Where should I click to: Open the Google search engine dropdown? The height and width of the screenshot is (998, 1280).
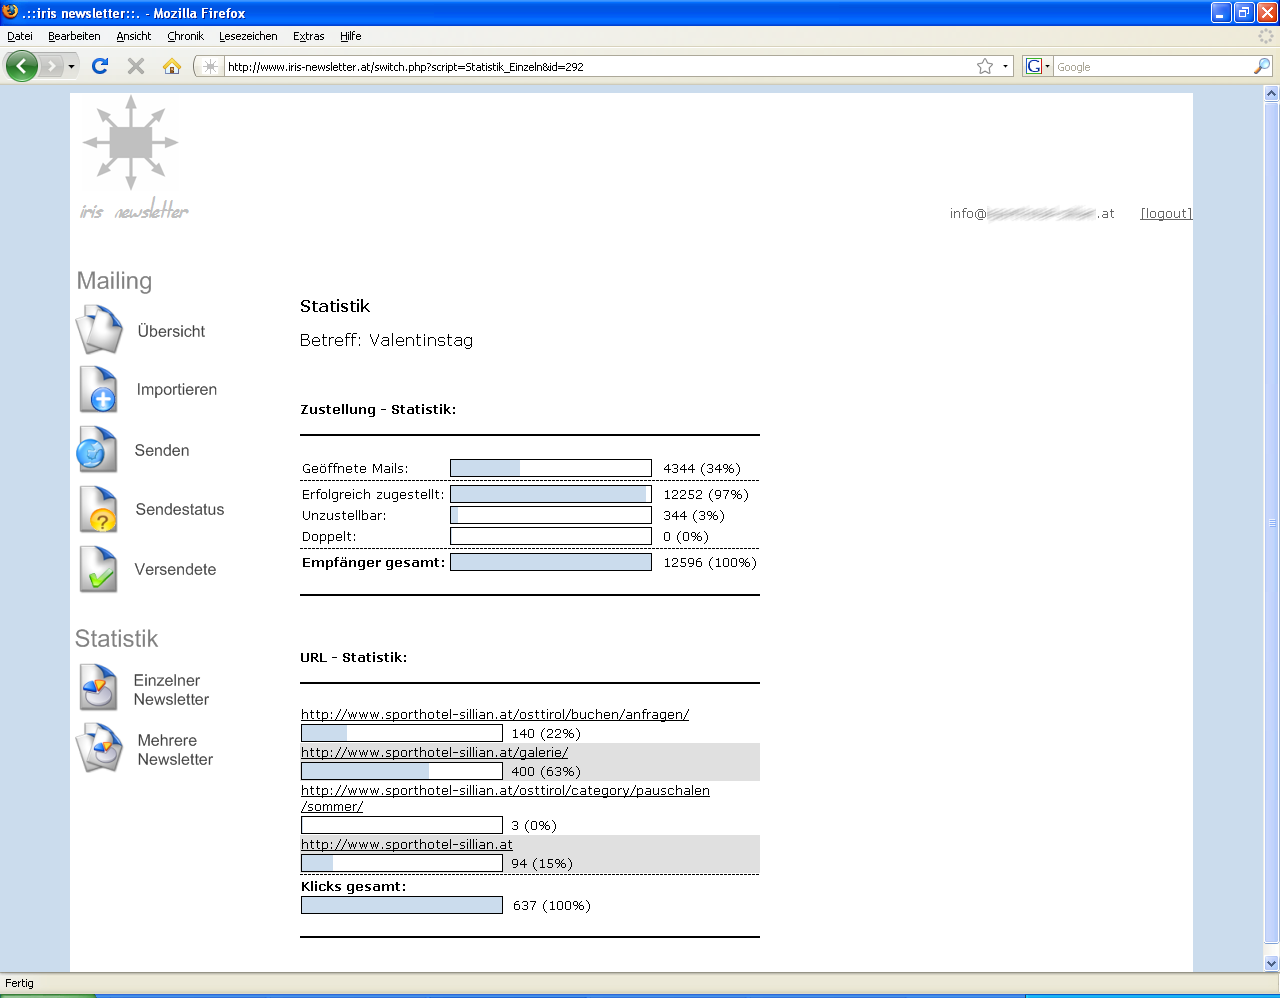[x=1037, y=66]
